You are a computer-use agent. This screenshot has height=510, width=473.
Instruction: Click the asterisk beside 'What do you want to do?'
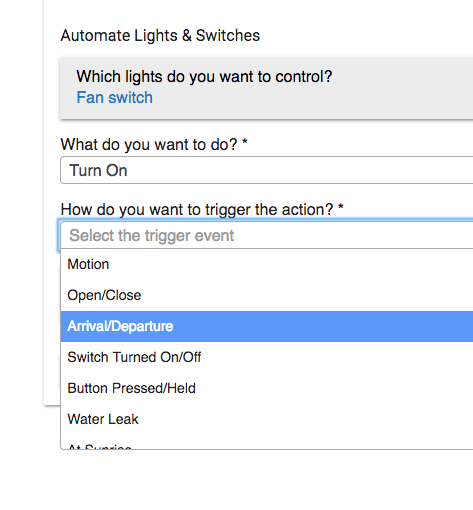point(245,142)
